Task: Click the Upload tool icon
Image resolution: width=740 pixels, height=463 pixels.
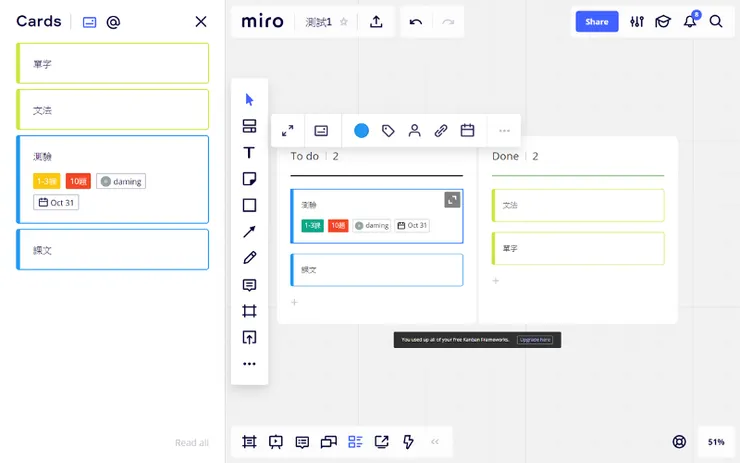Action: [249, 337]
